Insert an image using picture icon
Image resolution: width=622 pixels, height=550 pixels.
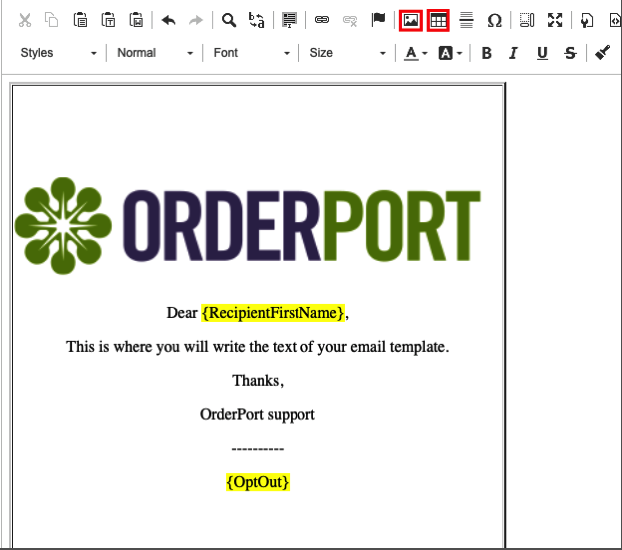pos(411,20)
